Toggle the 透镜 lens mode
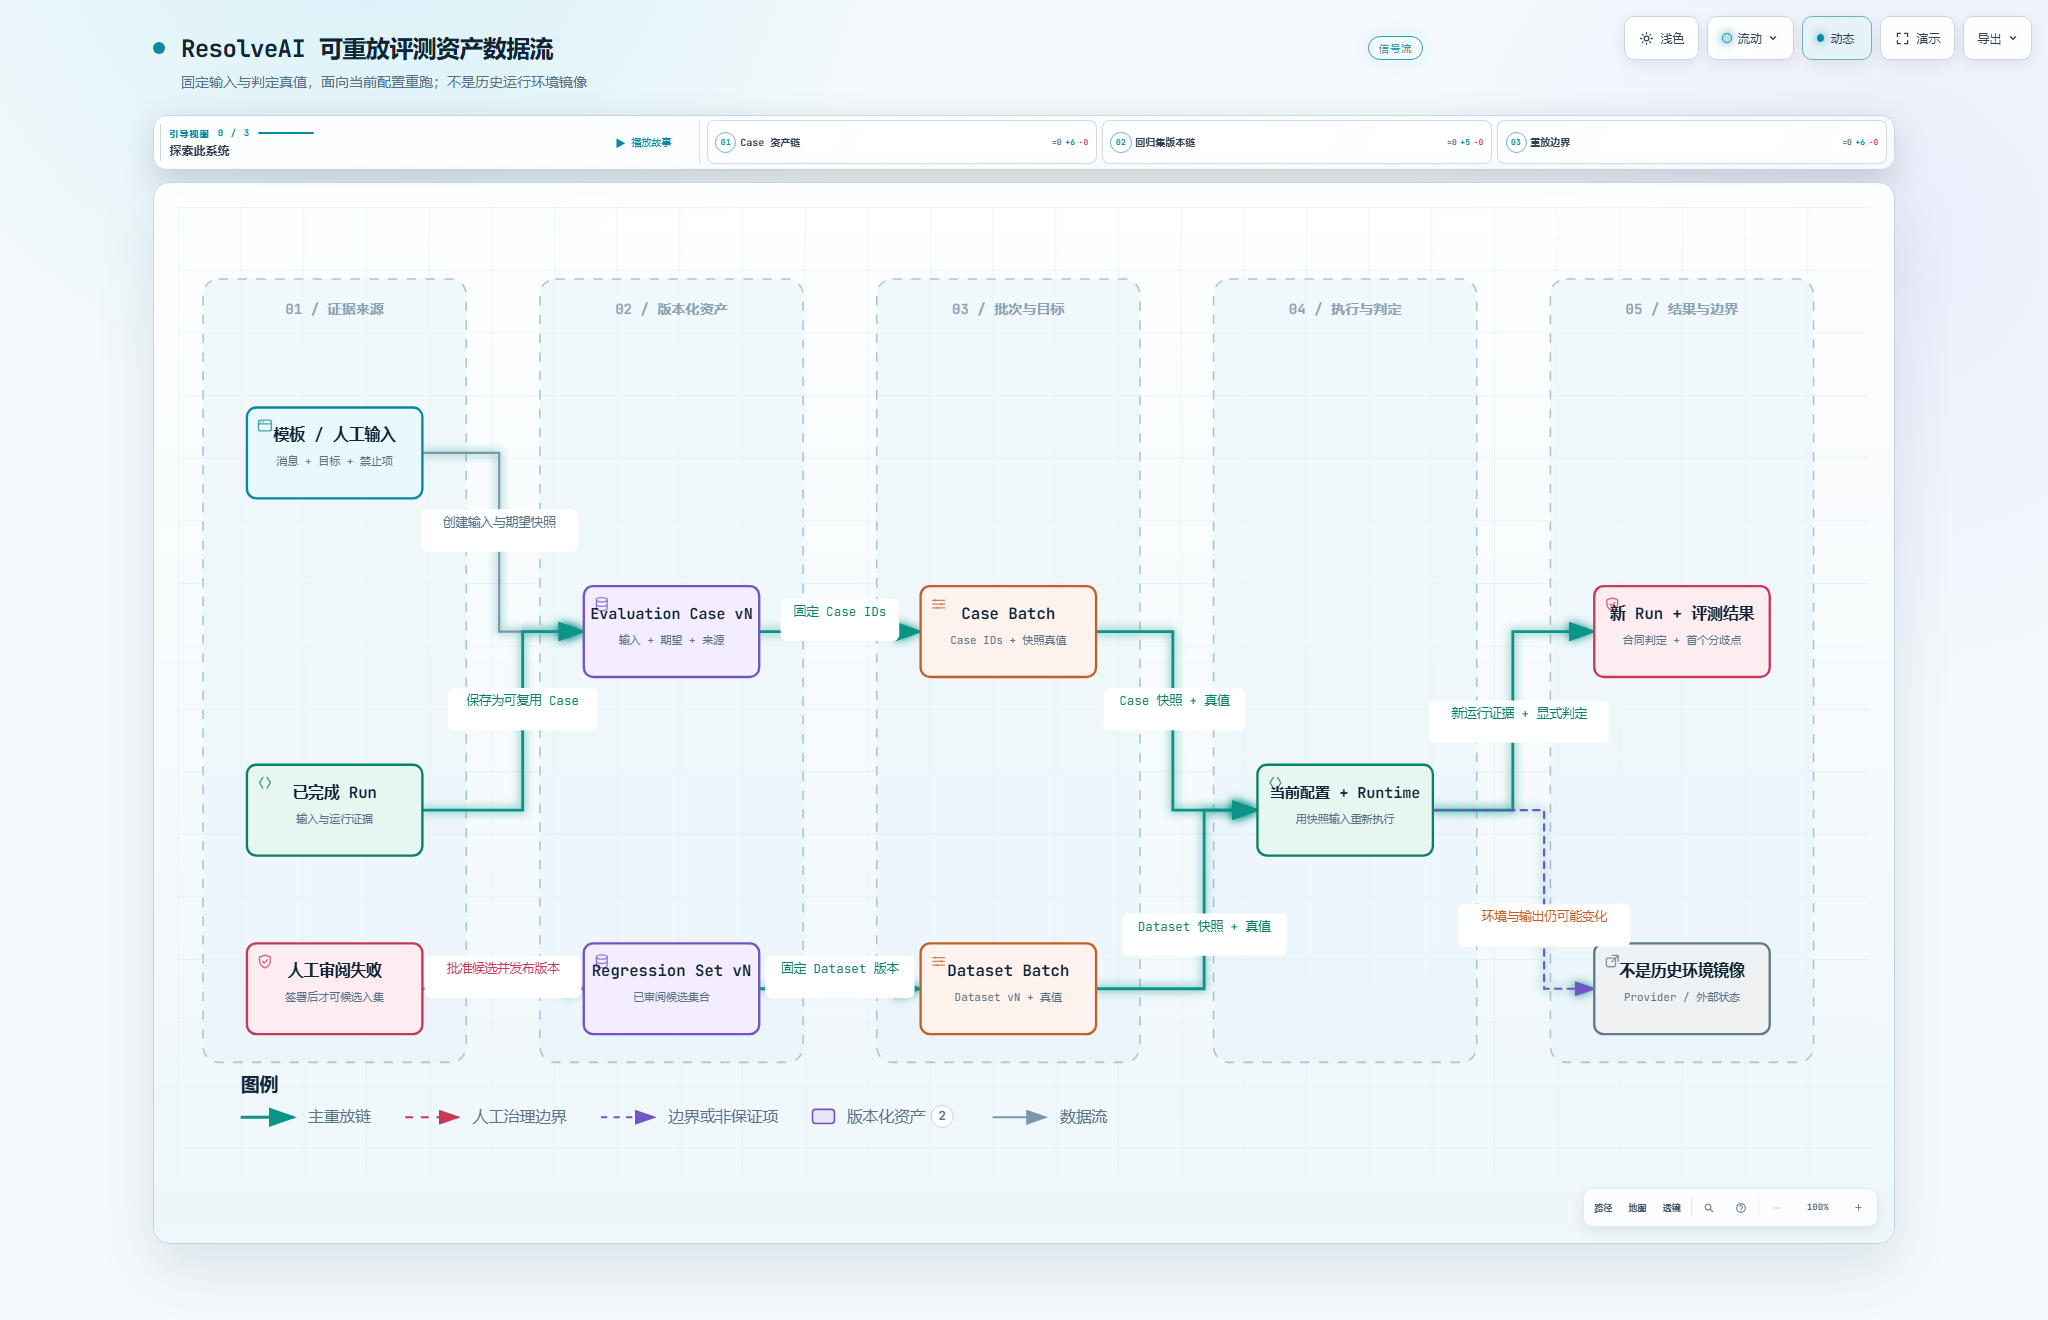 click(x=1672, y=1208)
